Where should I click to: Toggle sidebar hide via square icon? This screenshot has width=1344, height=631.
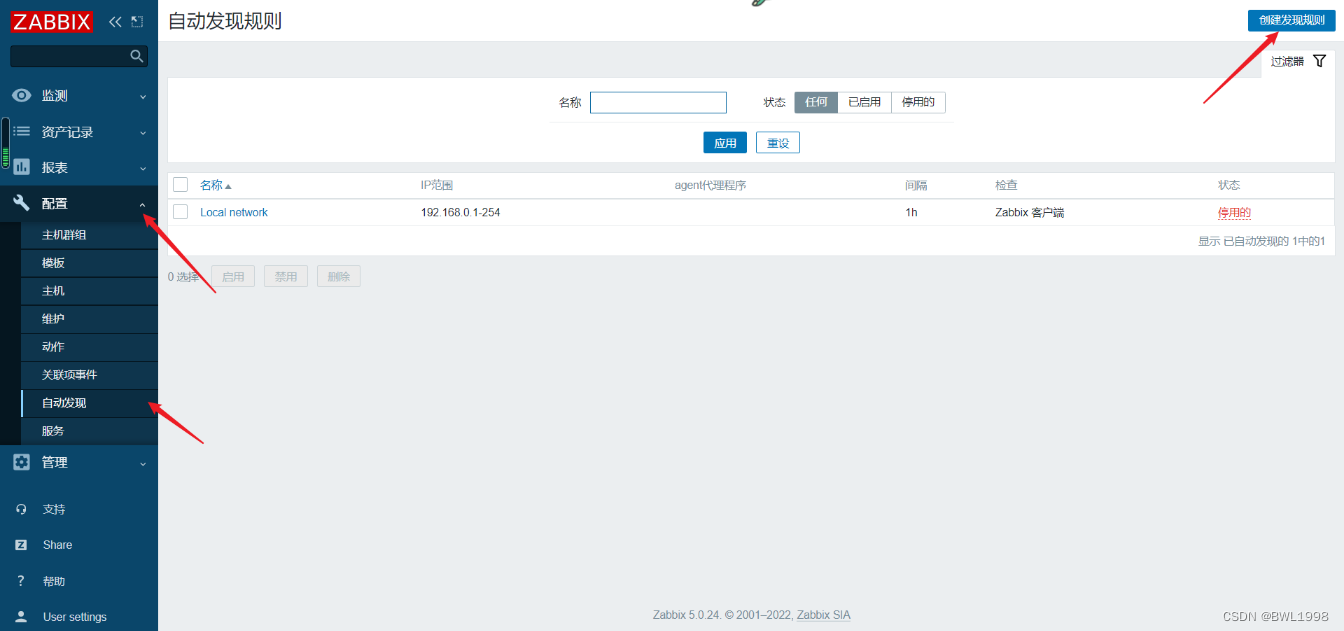point(137,21)
